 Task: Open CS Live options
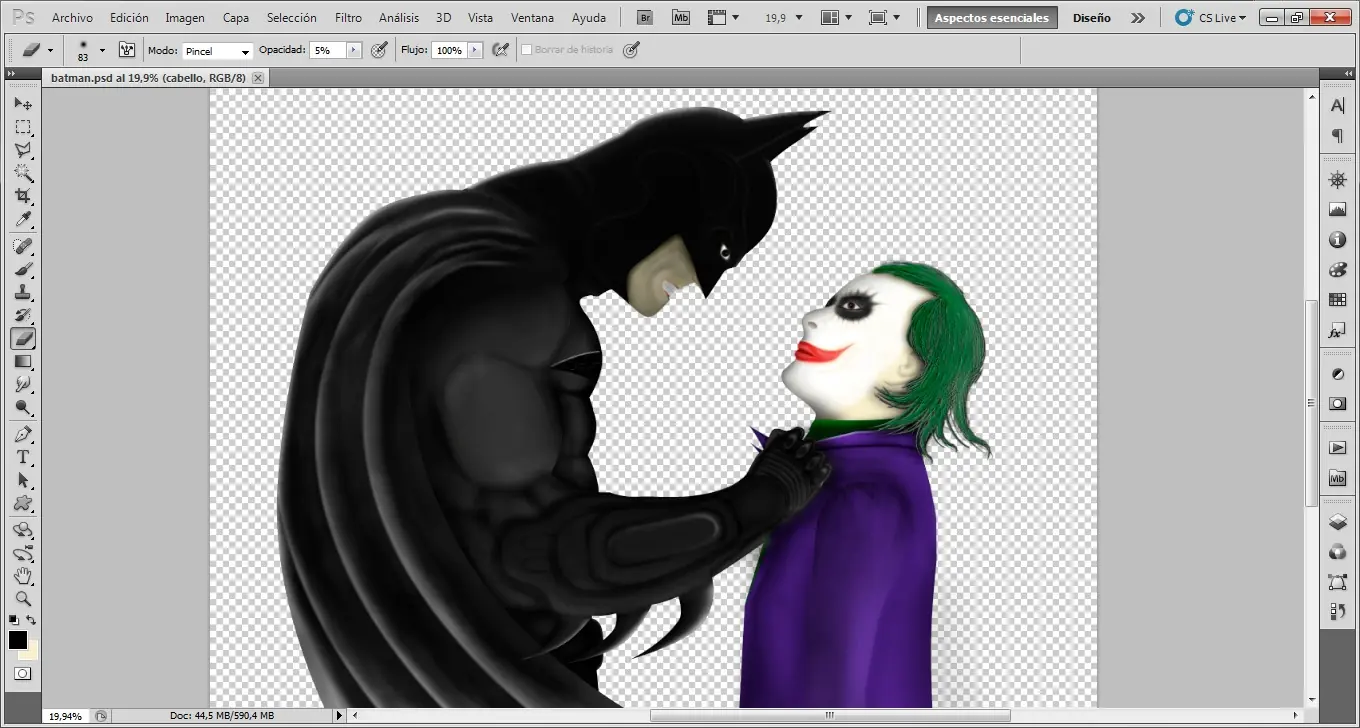click(1211, 17)
